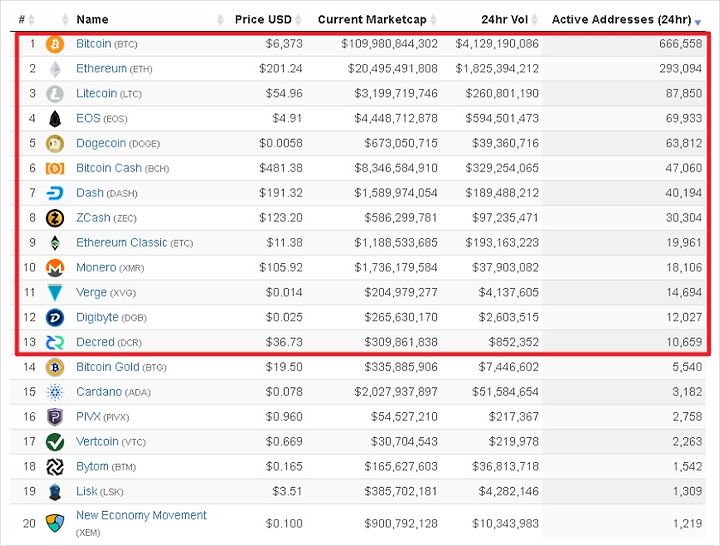Select Monero active addresses 18,106
The width and height of the screenshot is (720, 546).
tap(684, 267)
